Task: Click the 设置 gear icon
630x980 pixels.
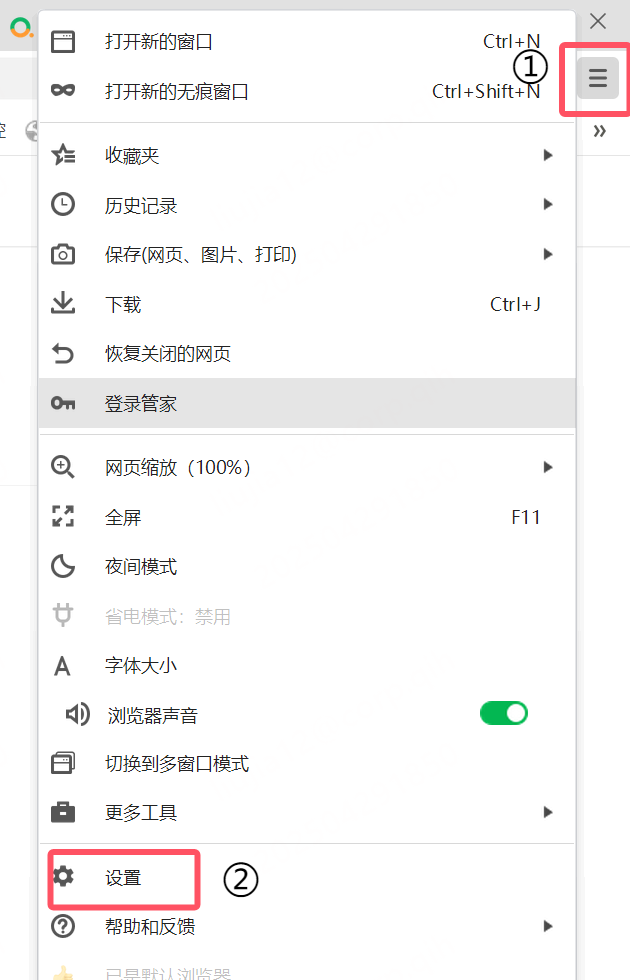Action: click(65, 875)
